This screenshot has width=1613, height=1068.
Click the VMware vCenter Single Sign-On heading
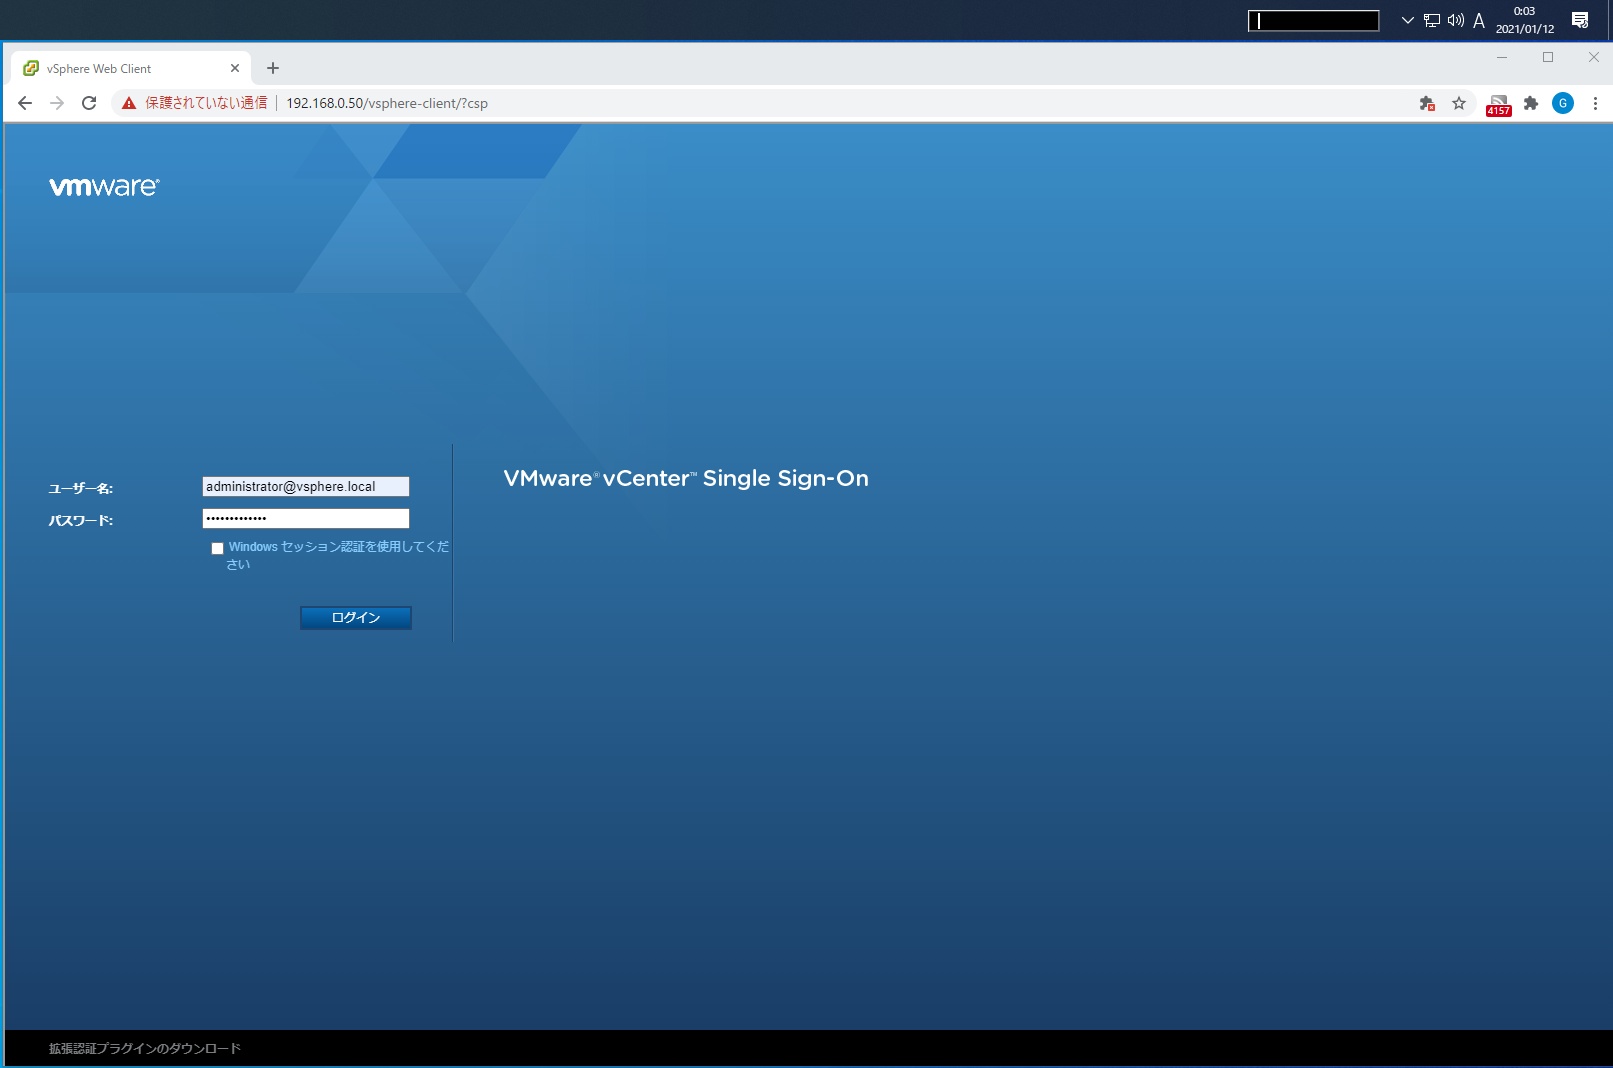[x=686, y=478]
